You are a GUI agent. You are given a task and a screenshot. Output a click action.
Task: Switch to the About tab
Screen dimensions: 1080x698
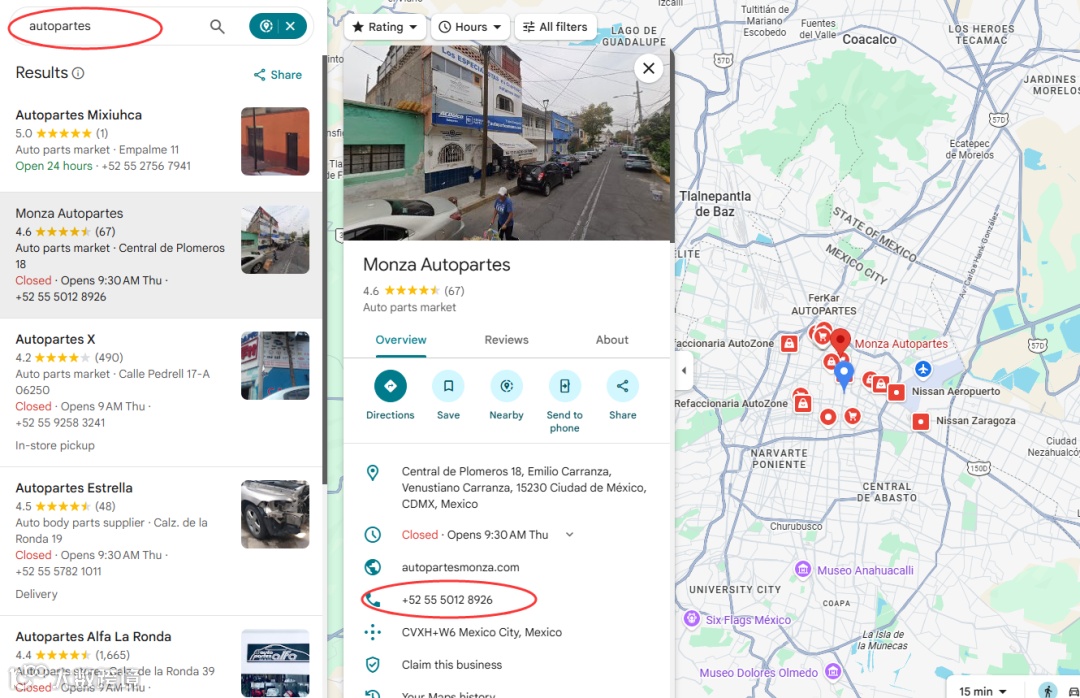(x=612, y=340)
